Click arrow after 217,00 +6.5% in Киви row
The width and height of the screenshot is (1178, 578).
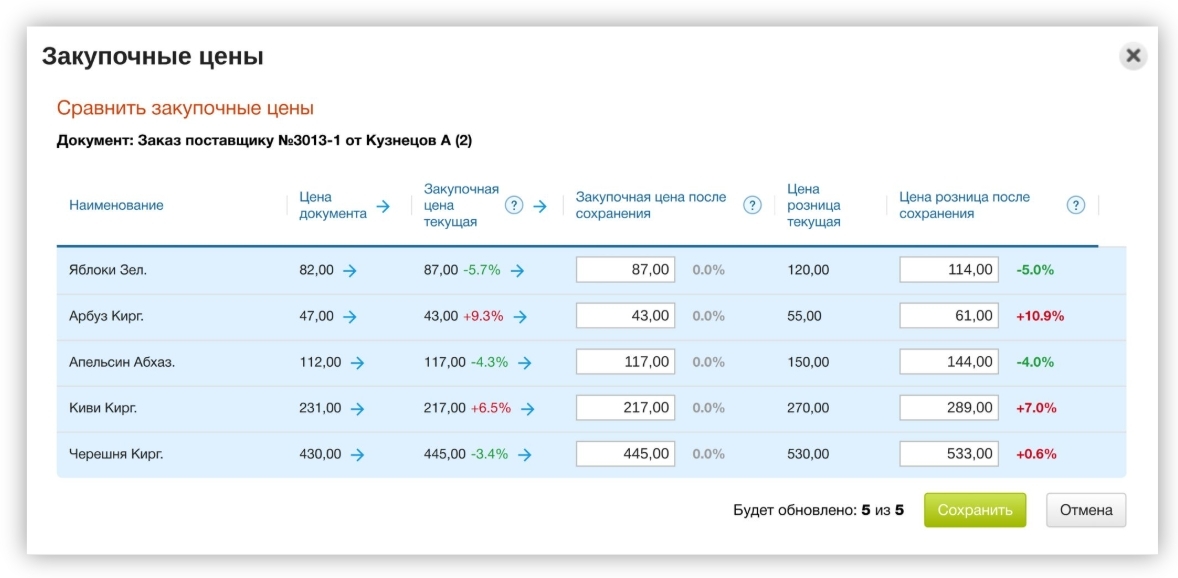(x=527, y=408)
